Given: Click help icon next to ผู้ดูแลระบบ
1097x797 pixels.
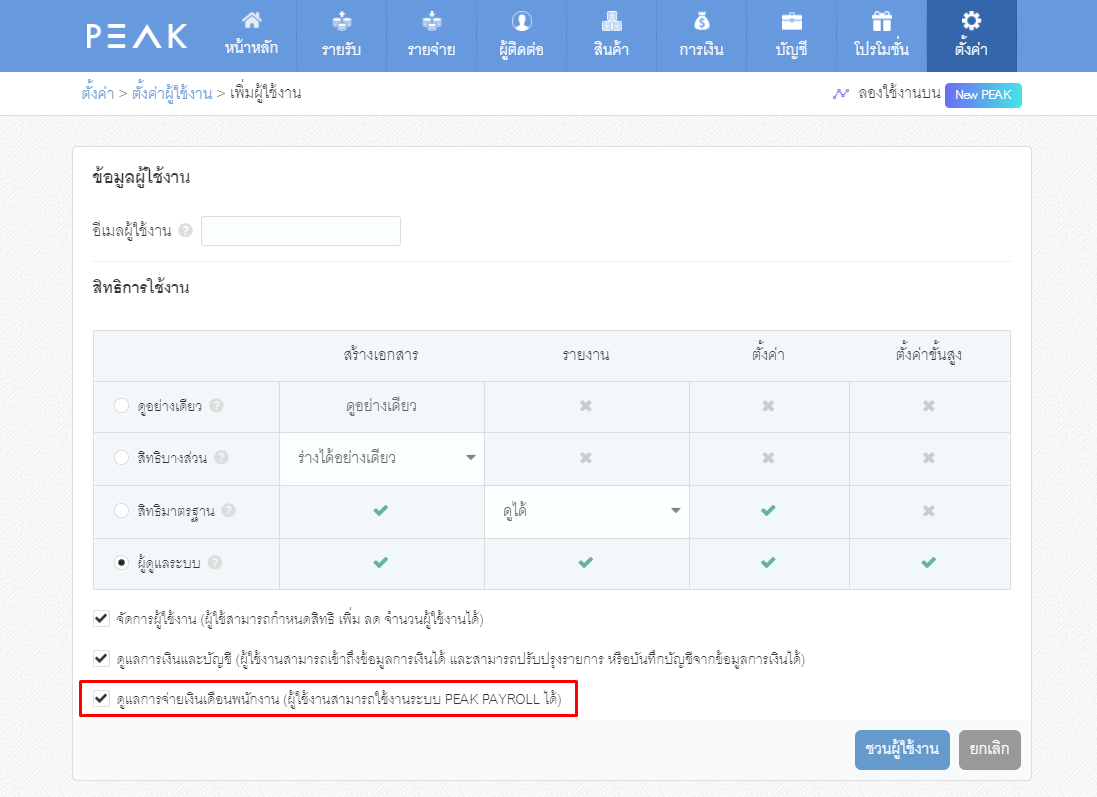Looking at the screenshot, I should click(215, 562).
